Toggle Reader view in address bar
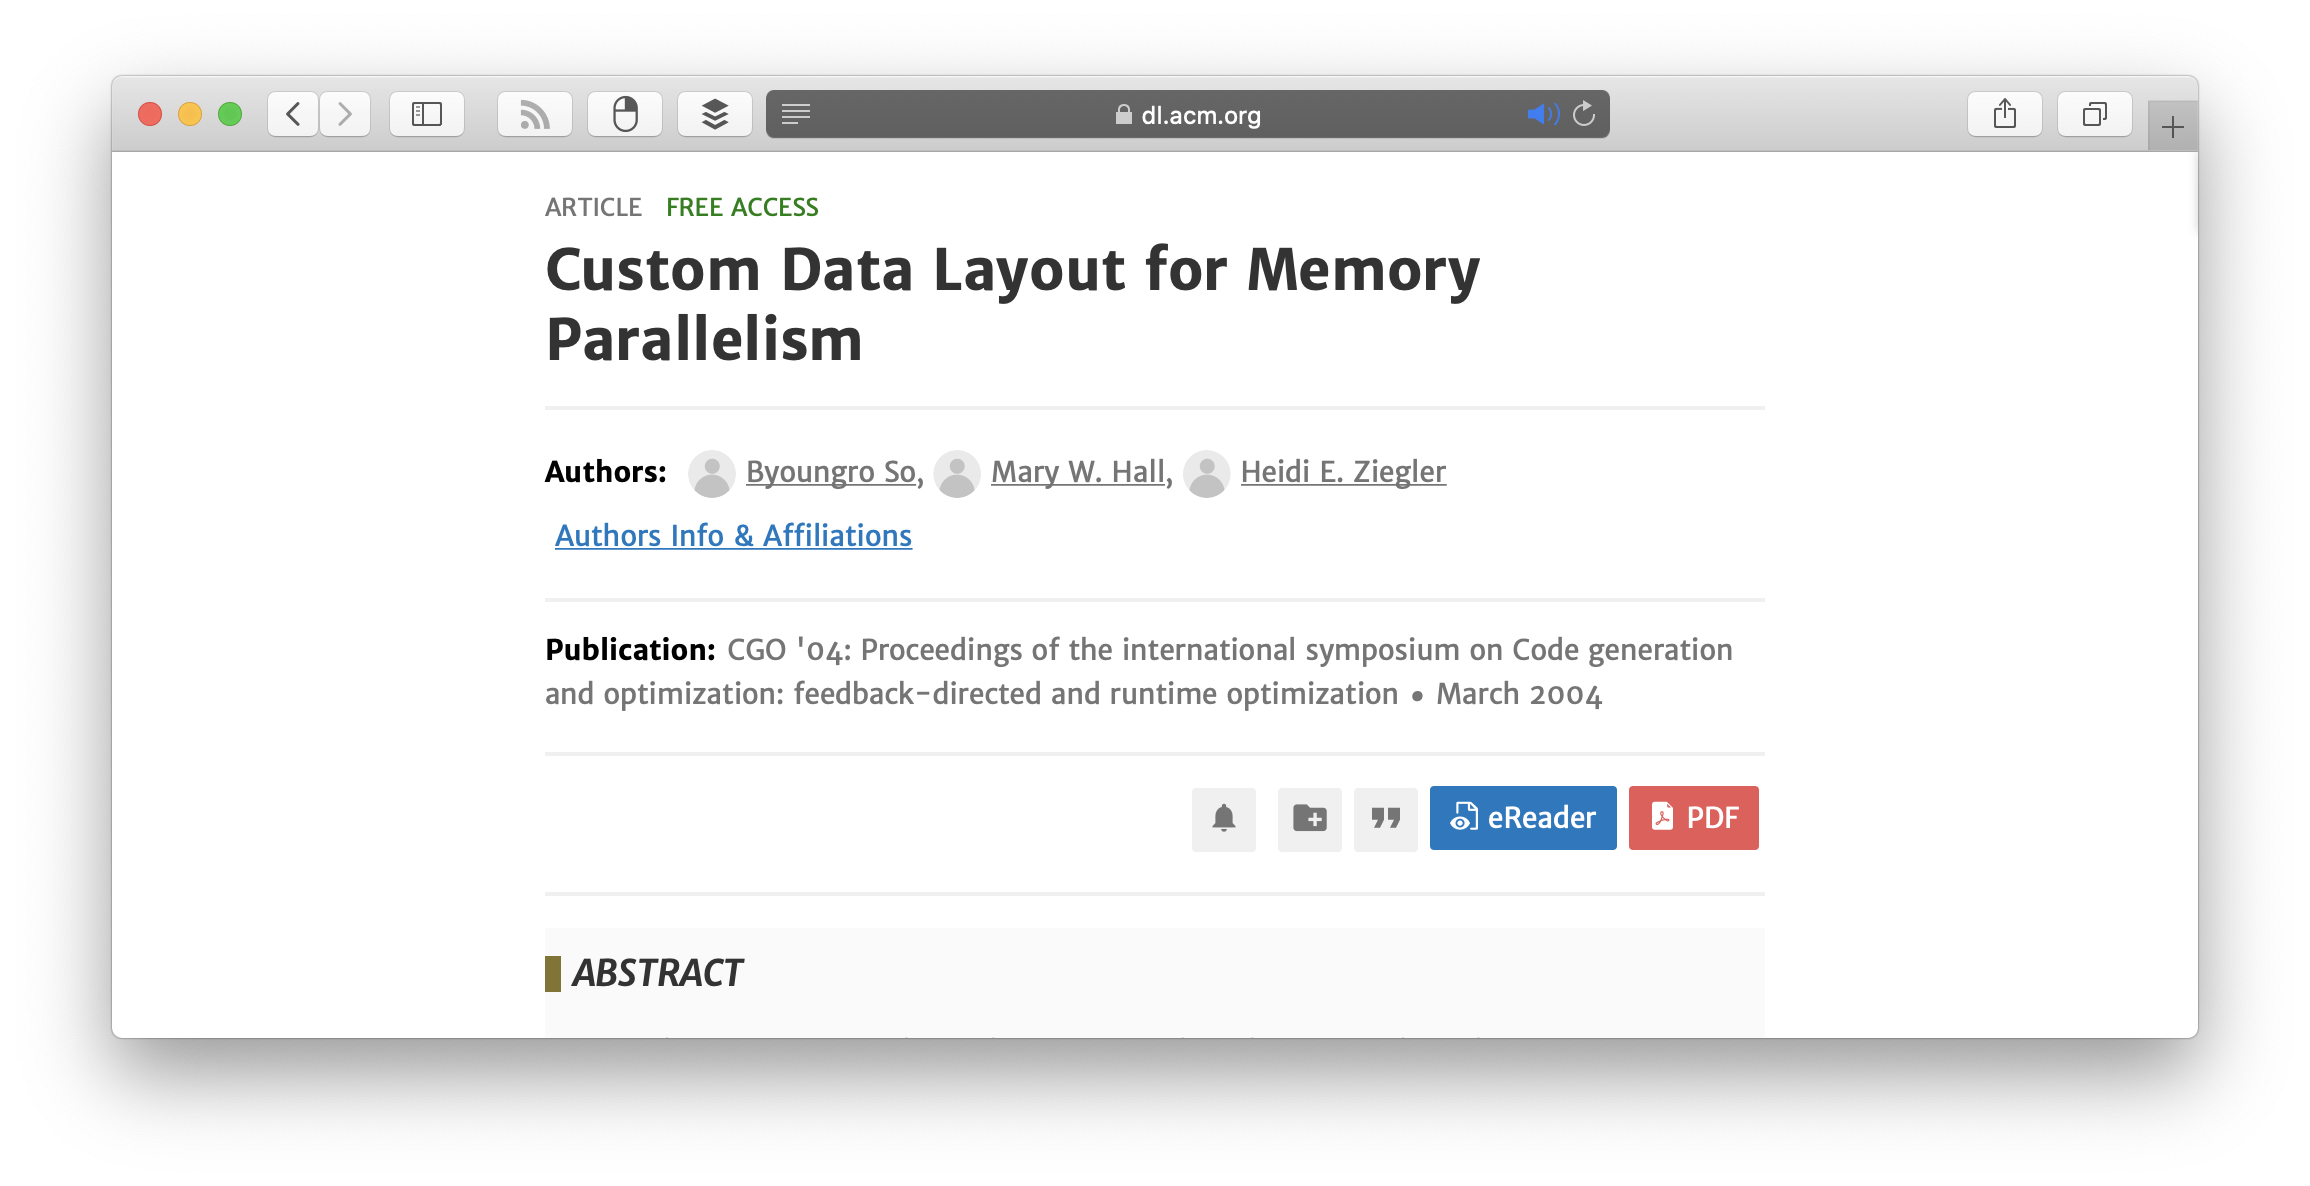This screenshot has height=1186, width=2310. [x=796, y=114]
